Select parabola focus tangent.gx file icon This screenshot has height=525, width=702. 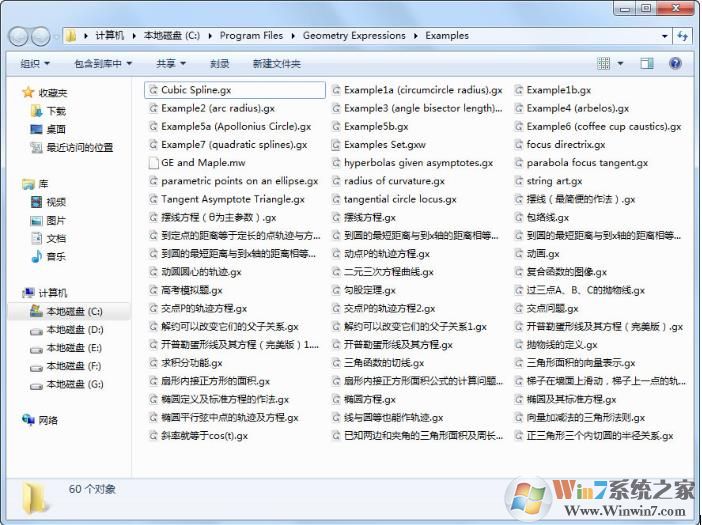518,163
